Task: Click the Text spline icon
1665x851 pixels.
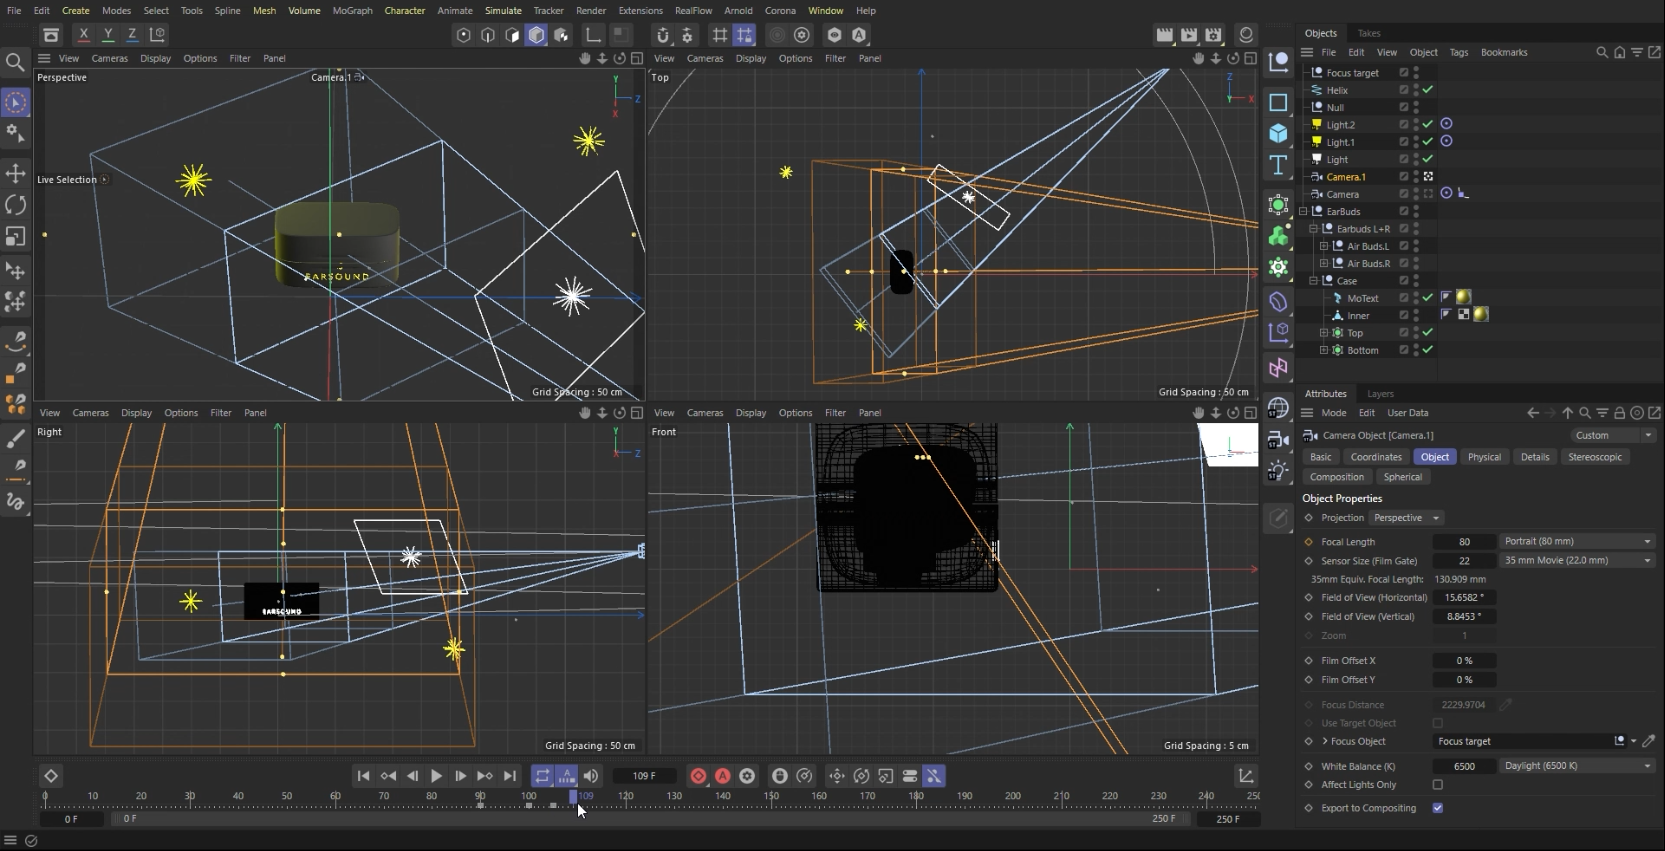Action: [1278, 165]
